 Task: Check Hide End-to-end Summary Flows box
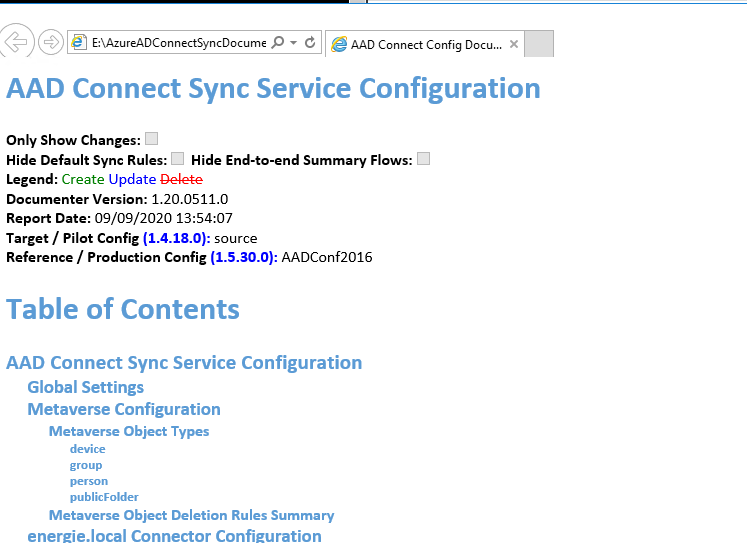(x=424, y=158)
